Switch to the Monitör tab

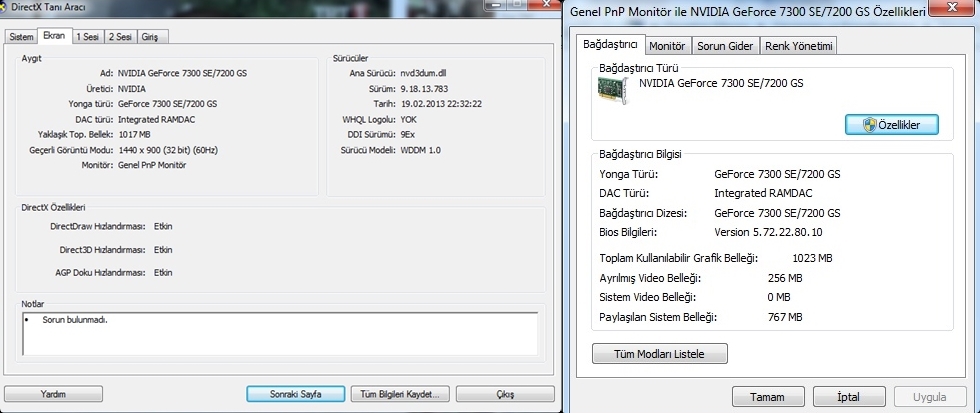tap(667, 46)
